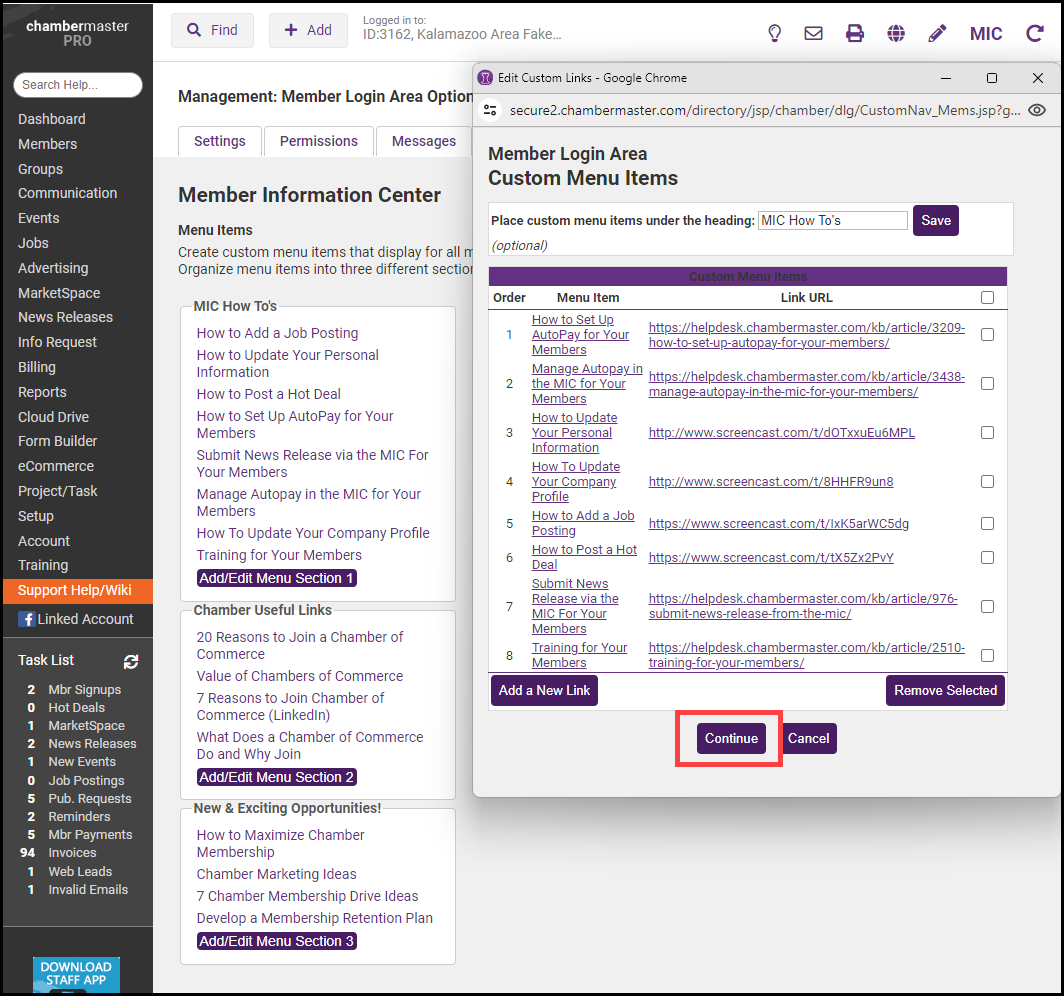Open the globe icon in the header

(x=896, y=33)
